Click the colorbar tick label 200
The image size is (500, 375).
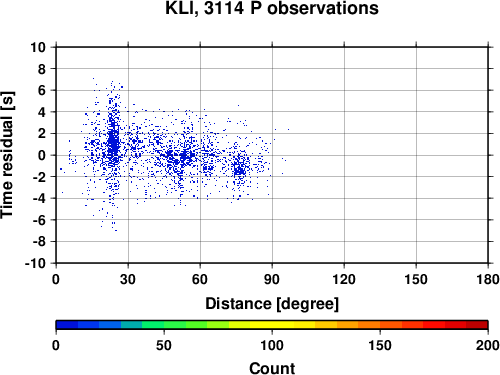pos(487,346)
